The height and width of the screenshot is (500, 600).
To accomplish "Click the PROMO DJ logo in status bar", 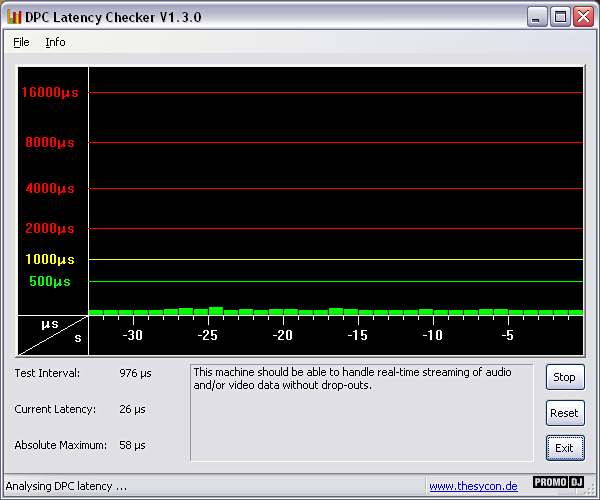I will coord(558,482).
